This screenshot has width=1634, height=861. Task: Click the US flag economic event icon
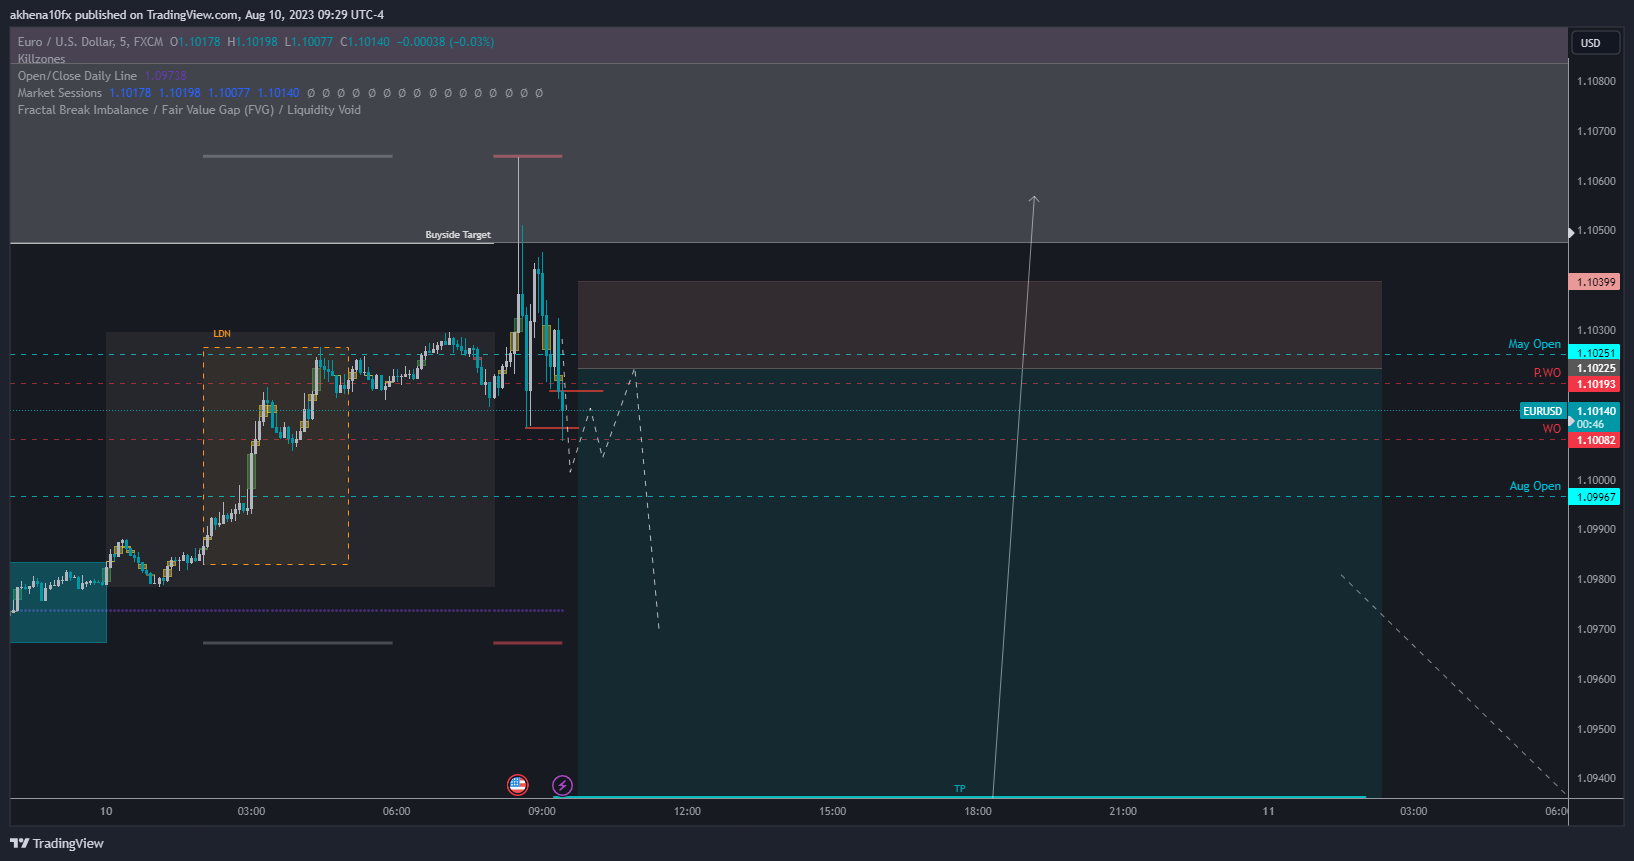517,785
